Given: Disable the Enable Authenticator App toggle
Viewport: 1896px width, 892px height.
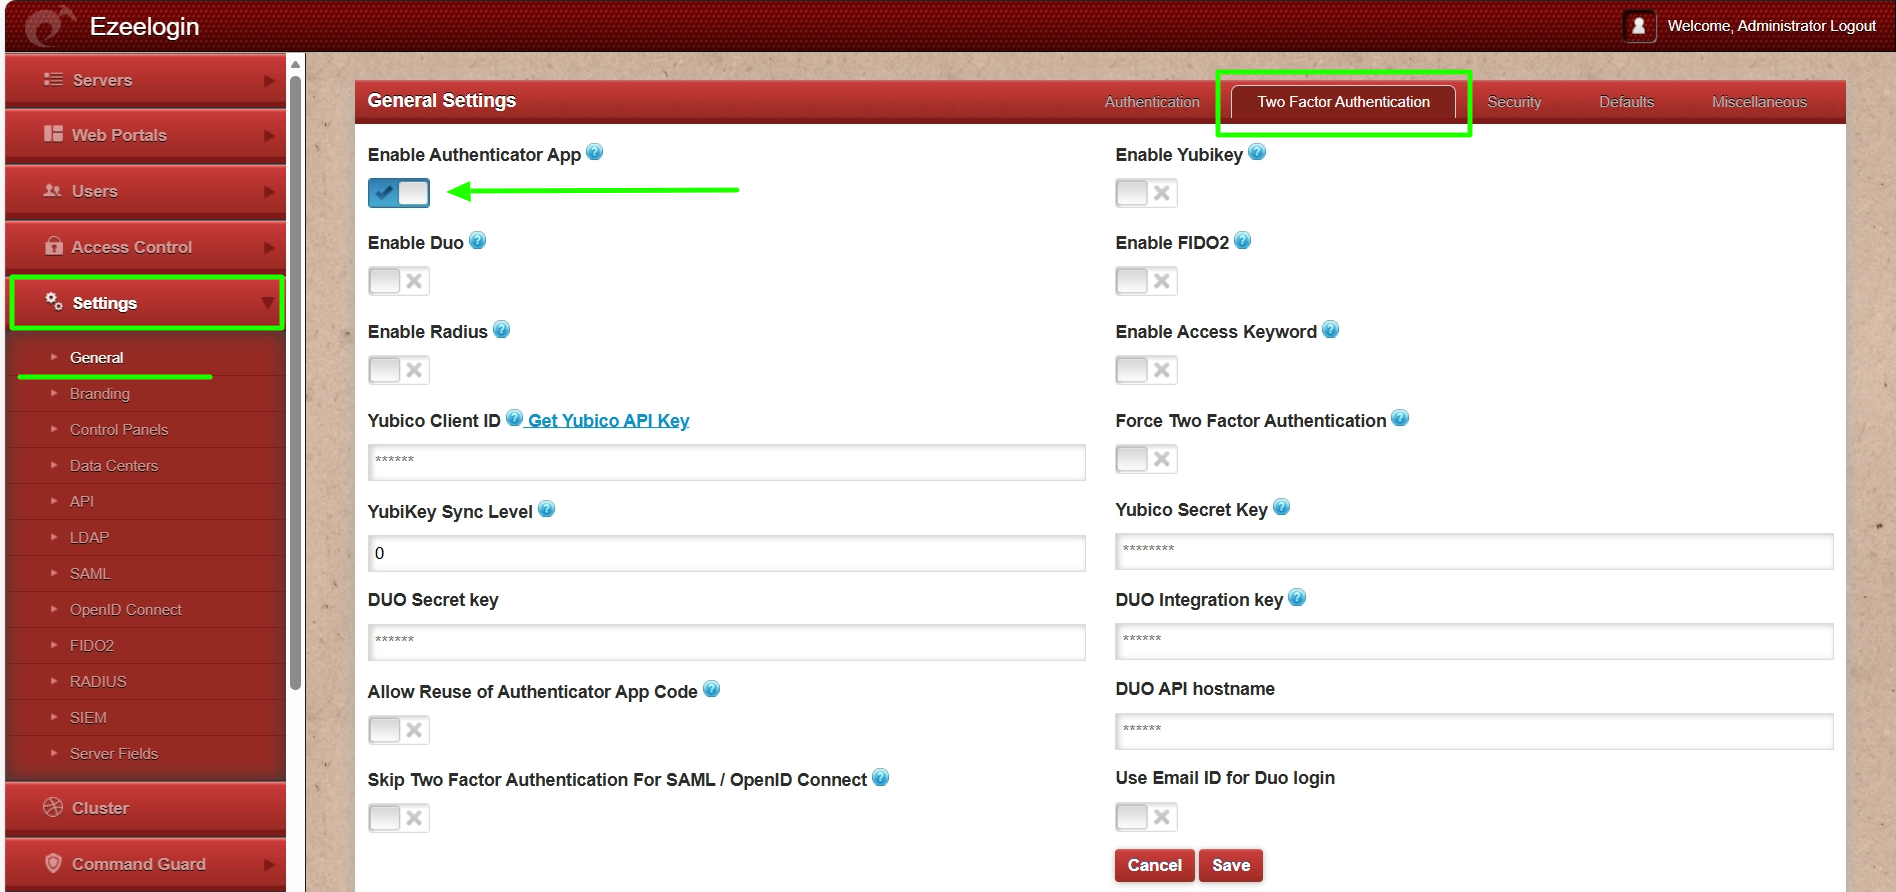Looking at the screenshot, I should [x=399, y=193].
